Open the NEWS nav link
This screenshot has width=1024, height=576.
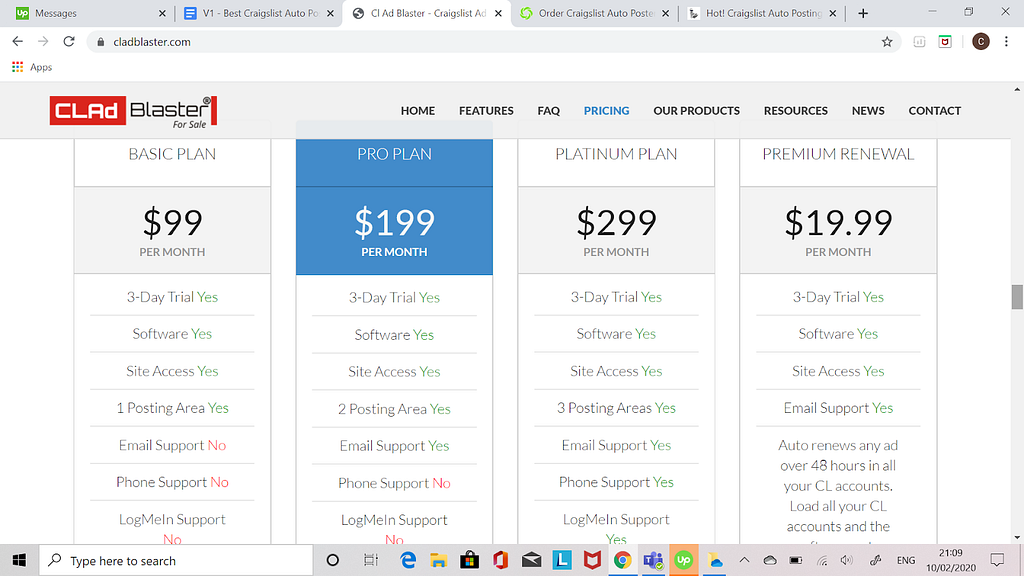coord(868,110)
